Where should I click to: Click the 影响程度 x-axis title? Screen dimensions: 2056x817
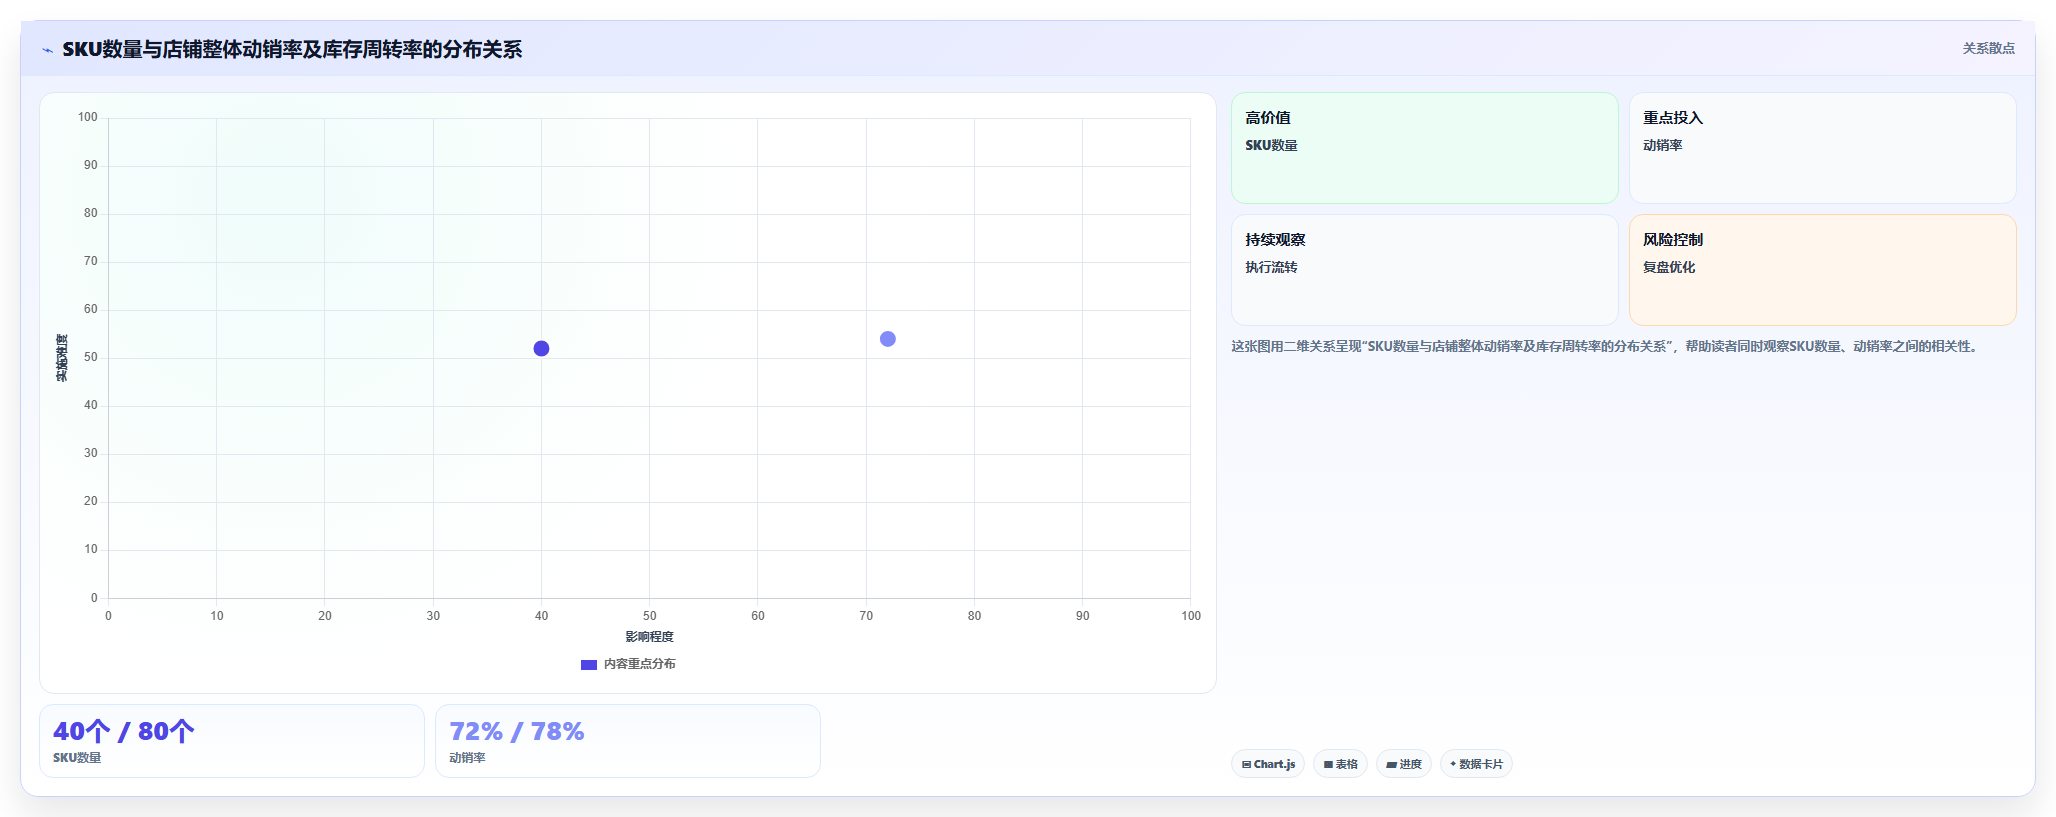click(x=650, y=637)
